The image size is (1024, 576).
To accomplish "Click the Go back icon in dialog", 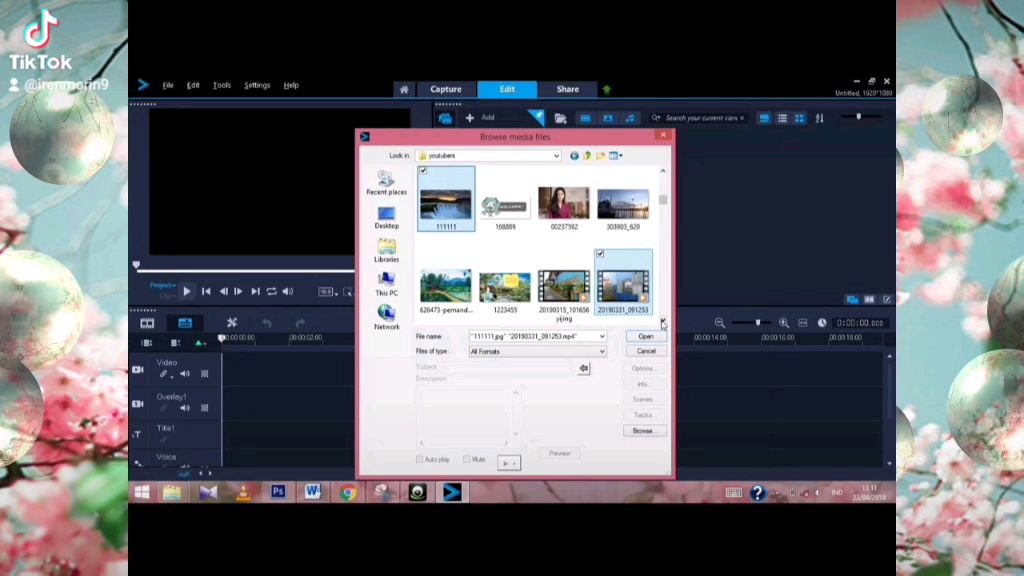I will (x=574, y=156).
